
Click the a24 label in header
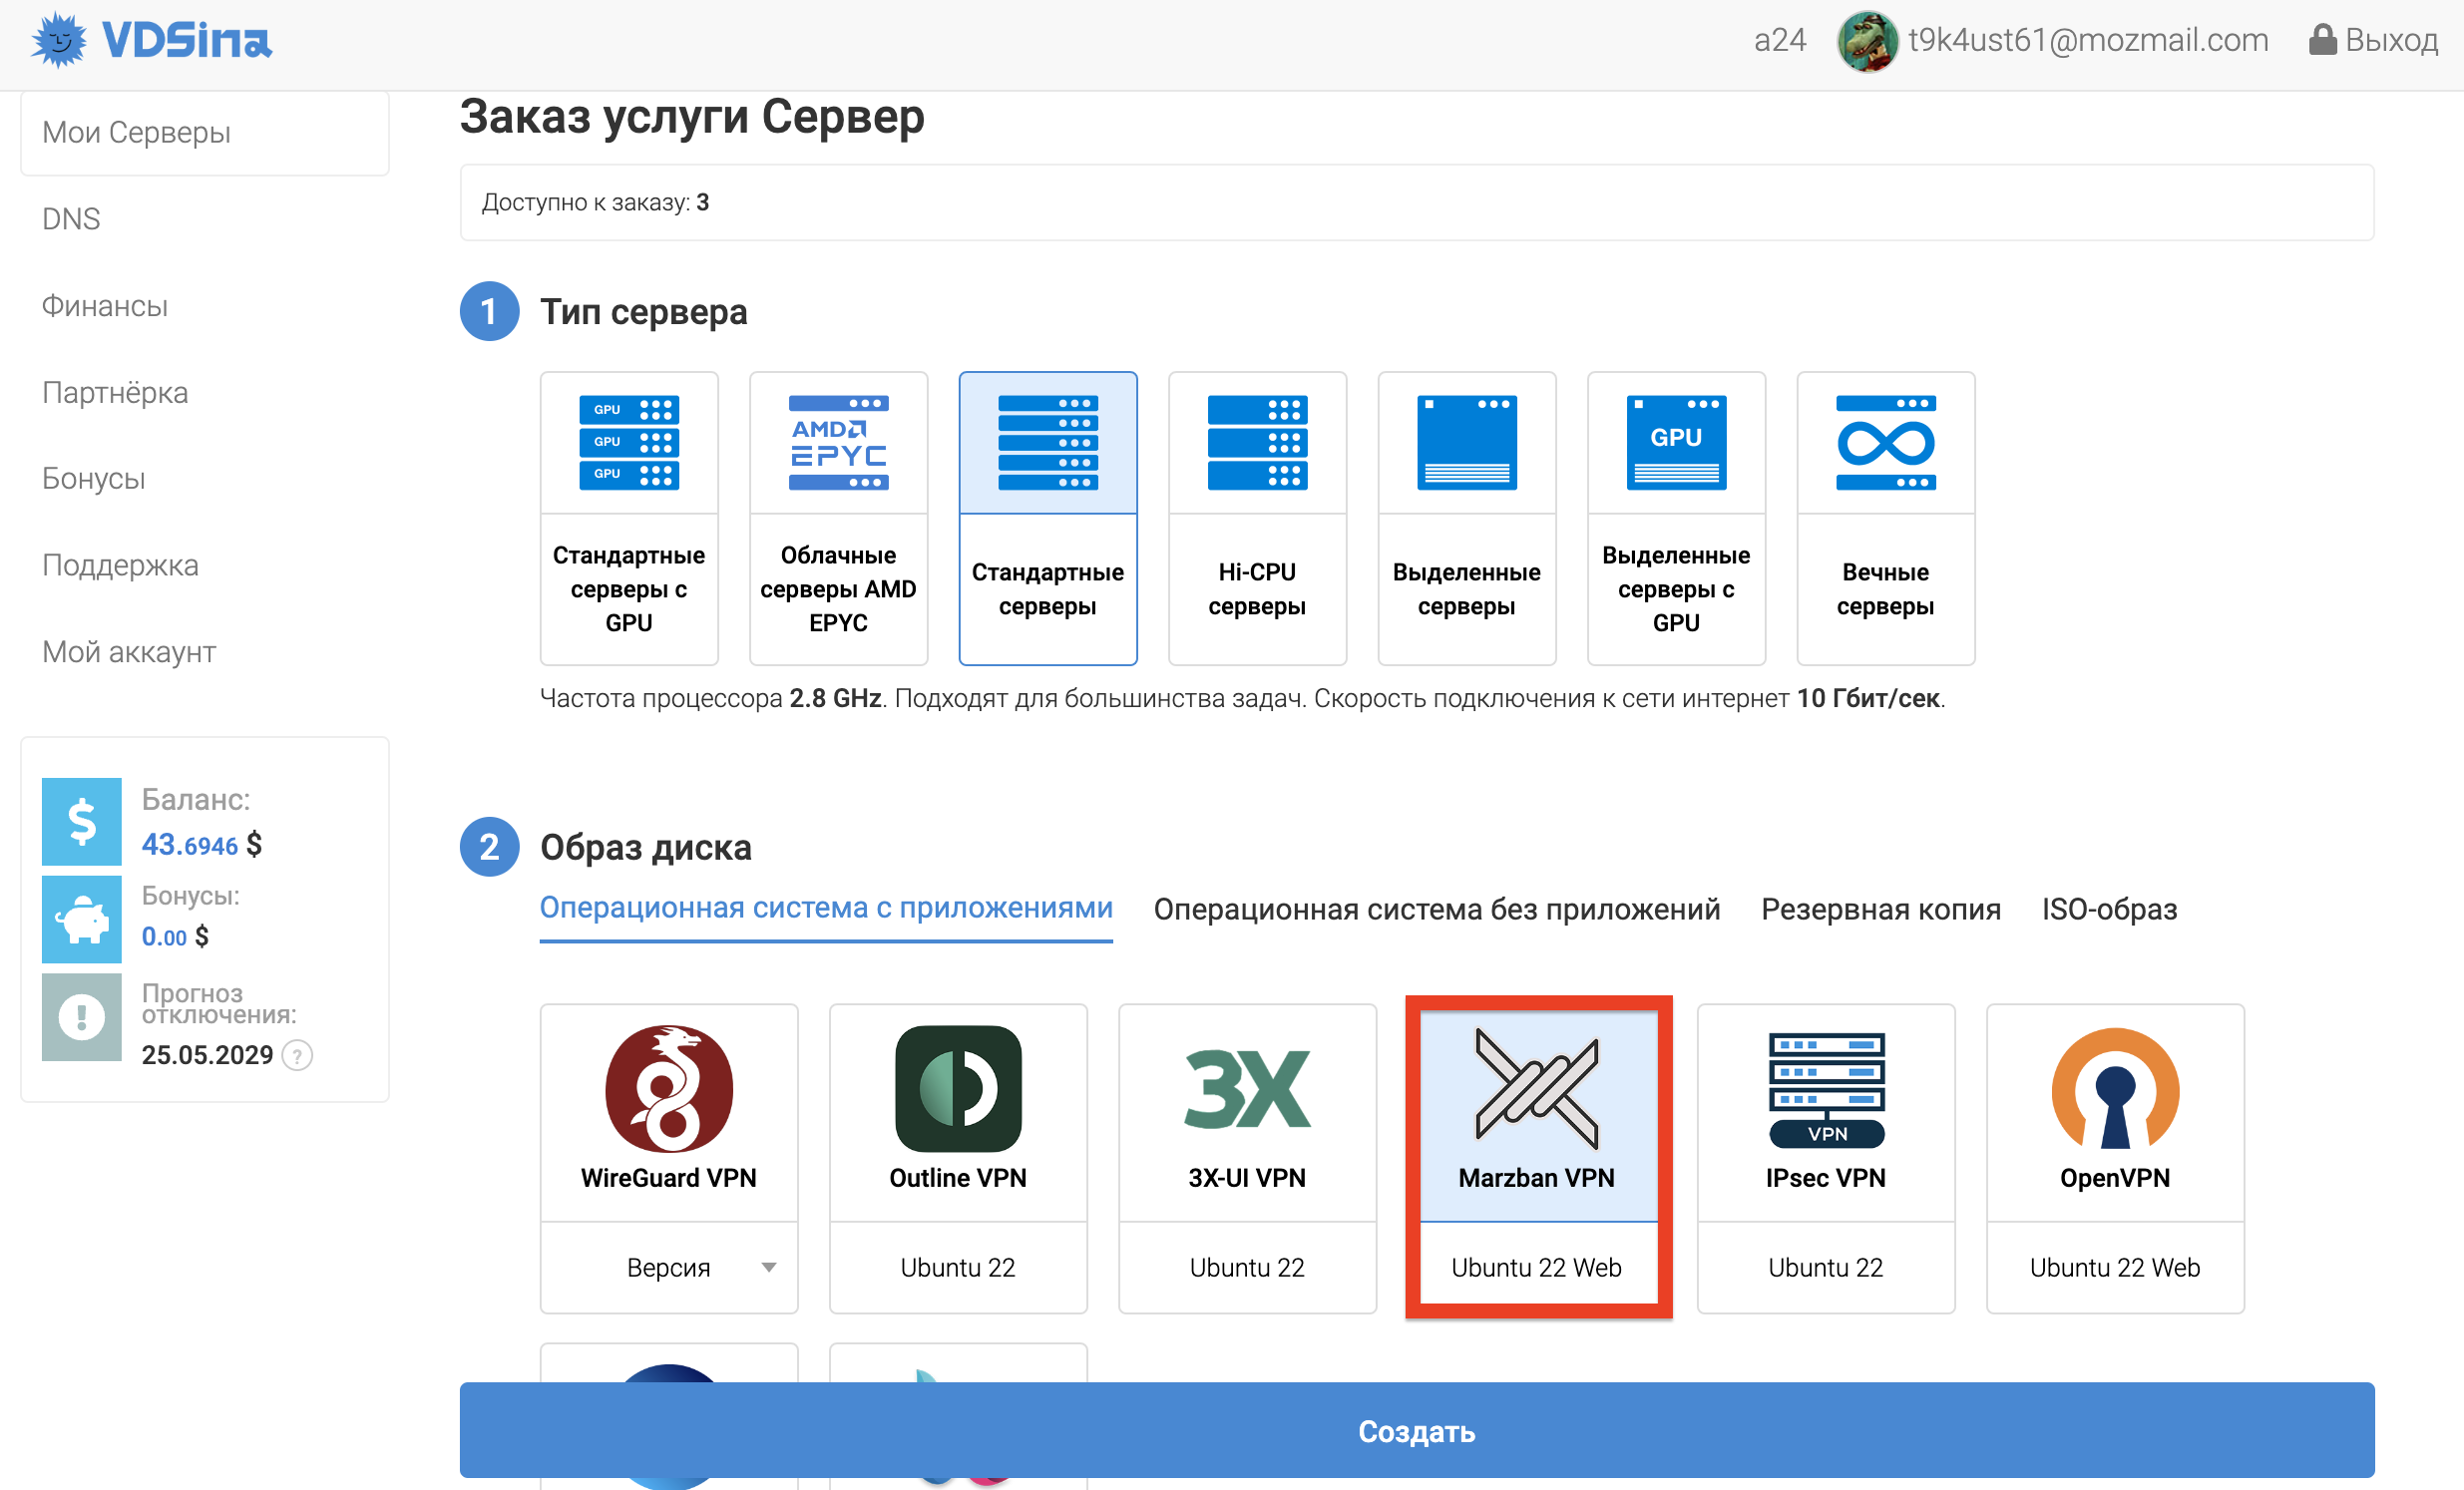[1780, 40]
